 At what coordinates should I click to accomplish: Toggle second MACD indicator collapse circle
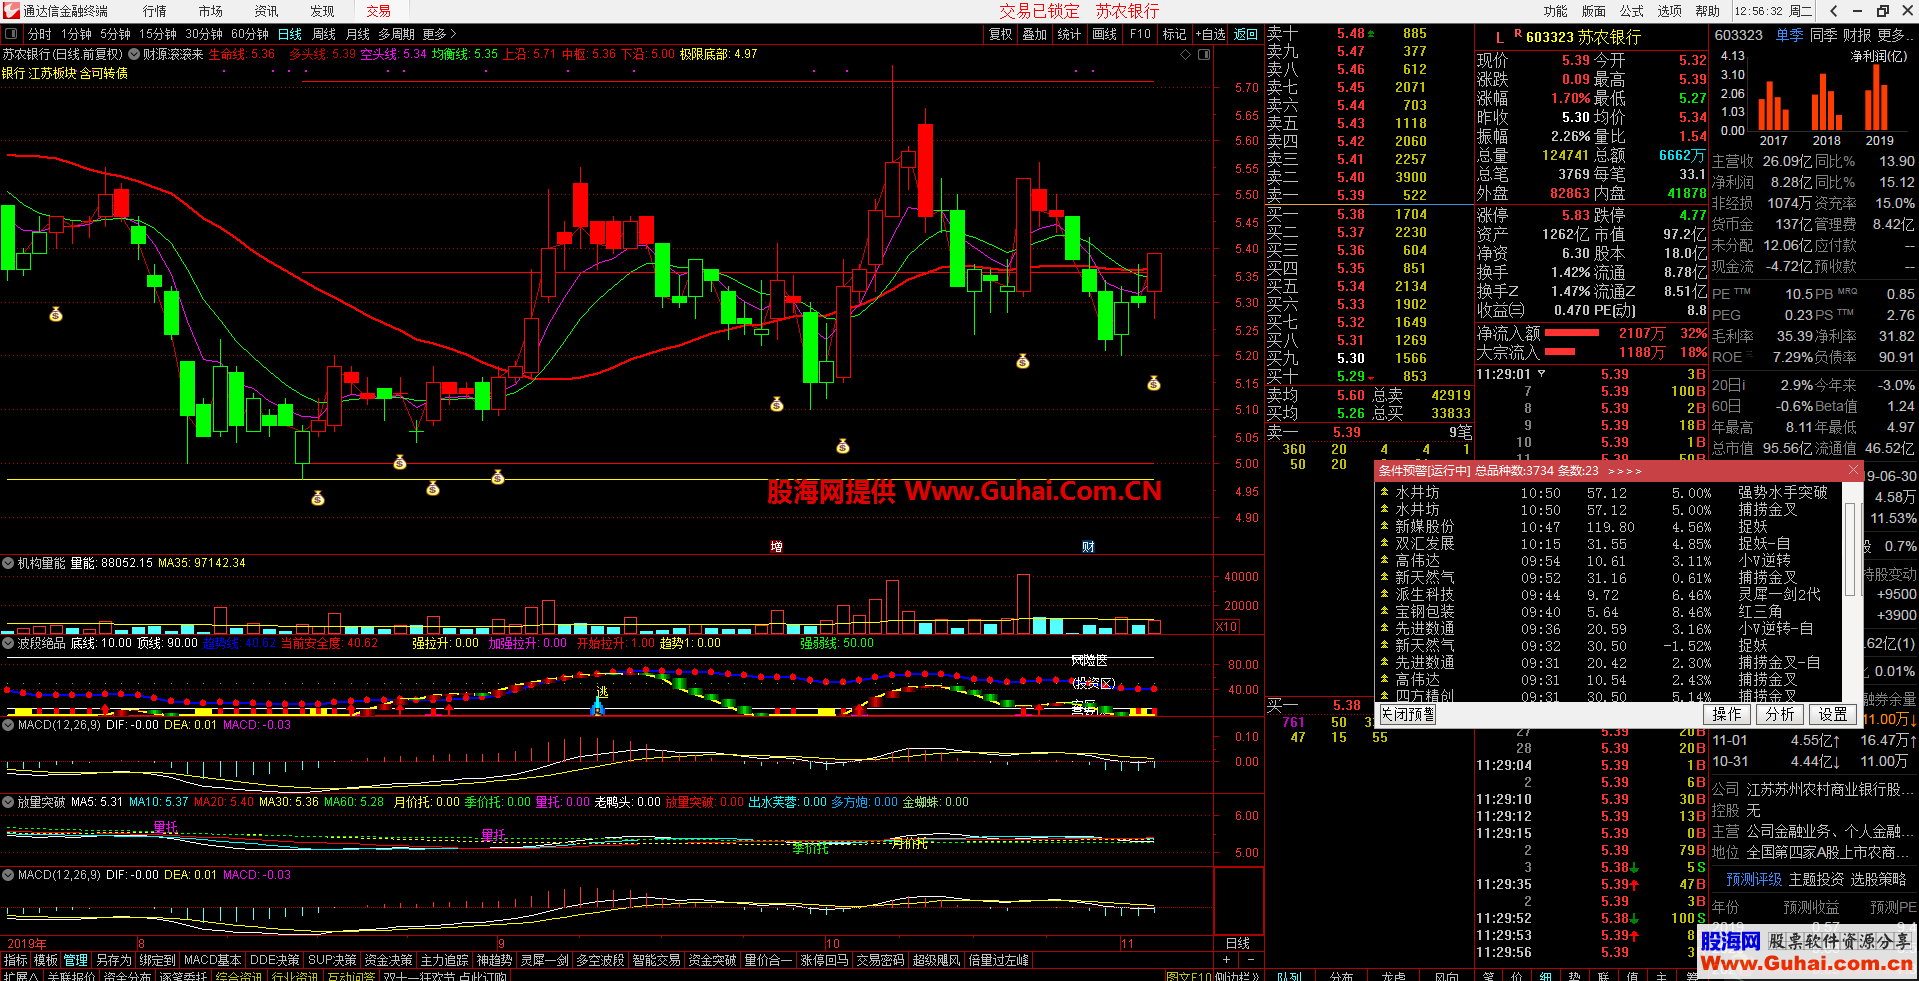pyautogui.click(x=8, y=875)
